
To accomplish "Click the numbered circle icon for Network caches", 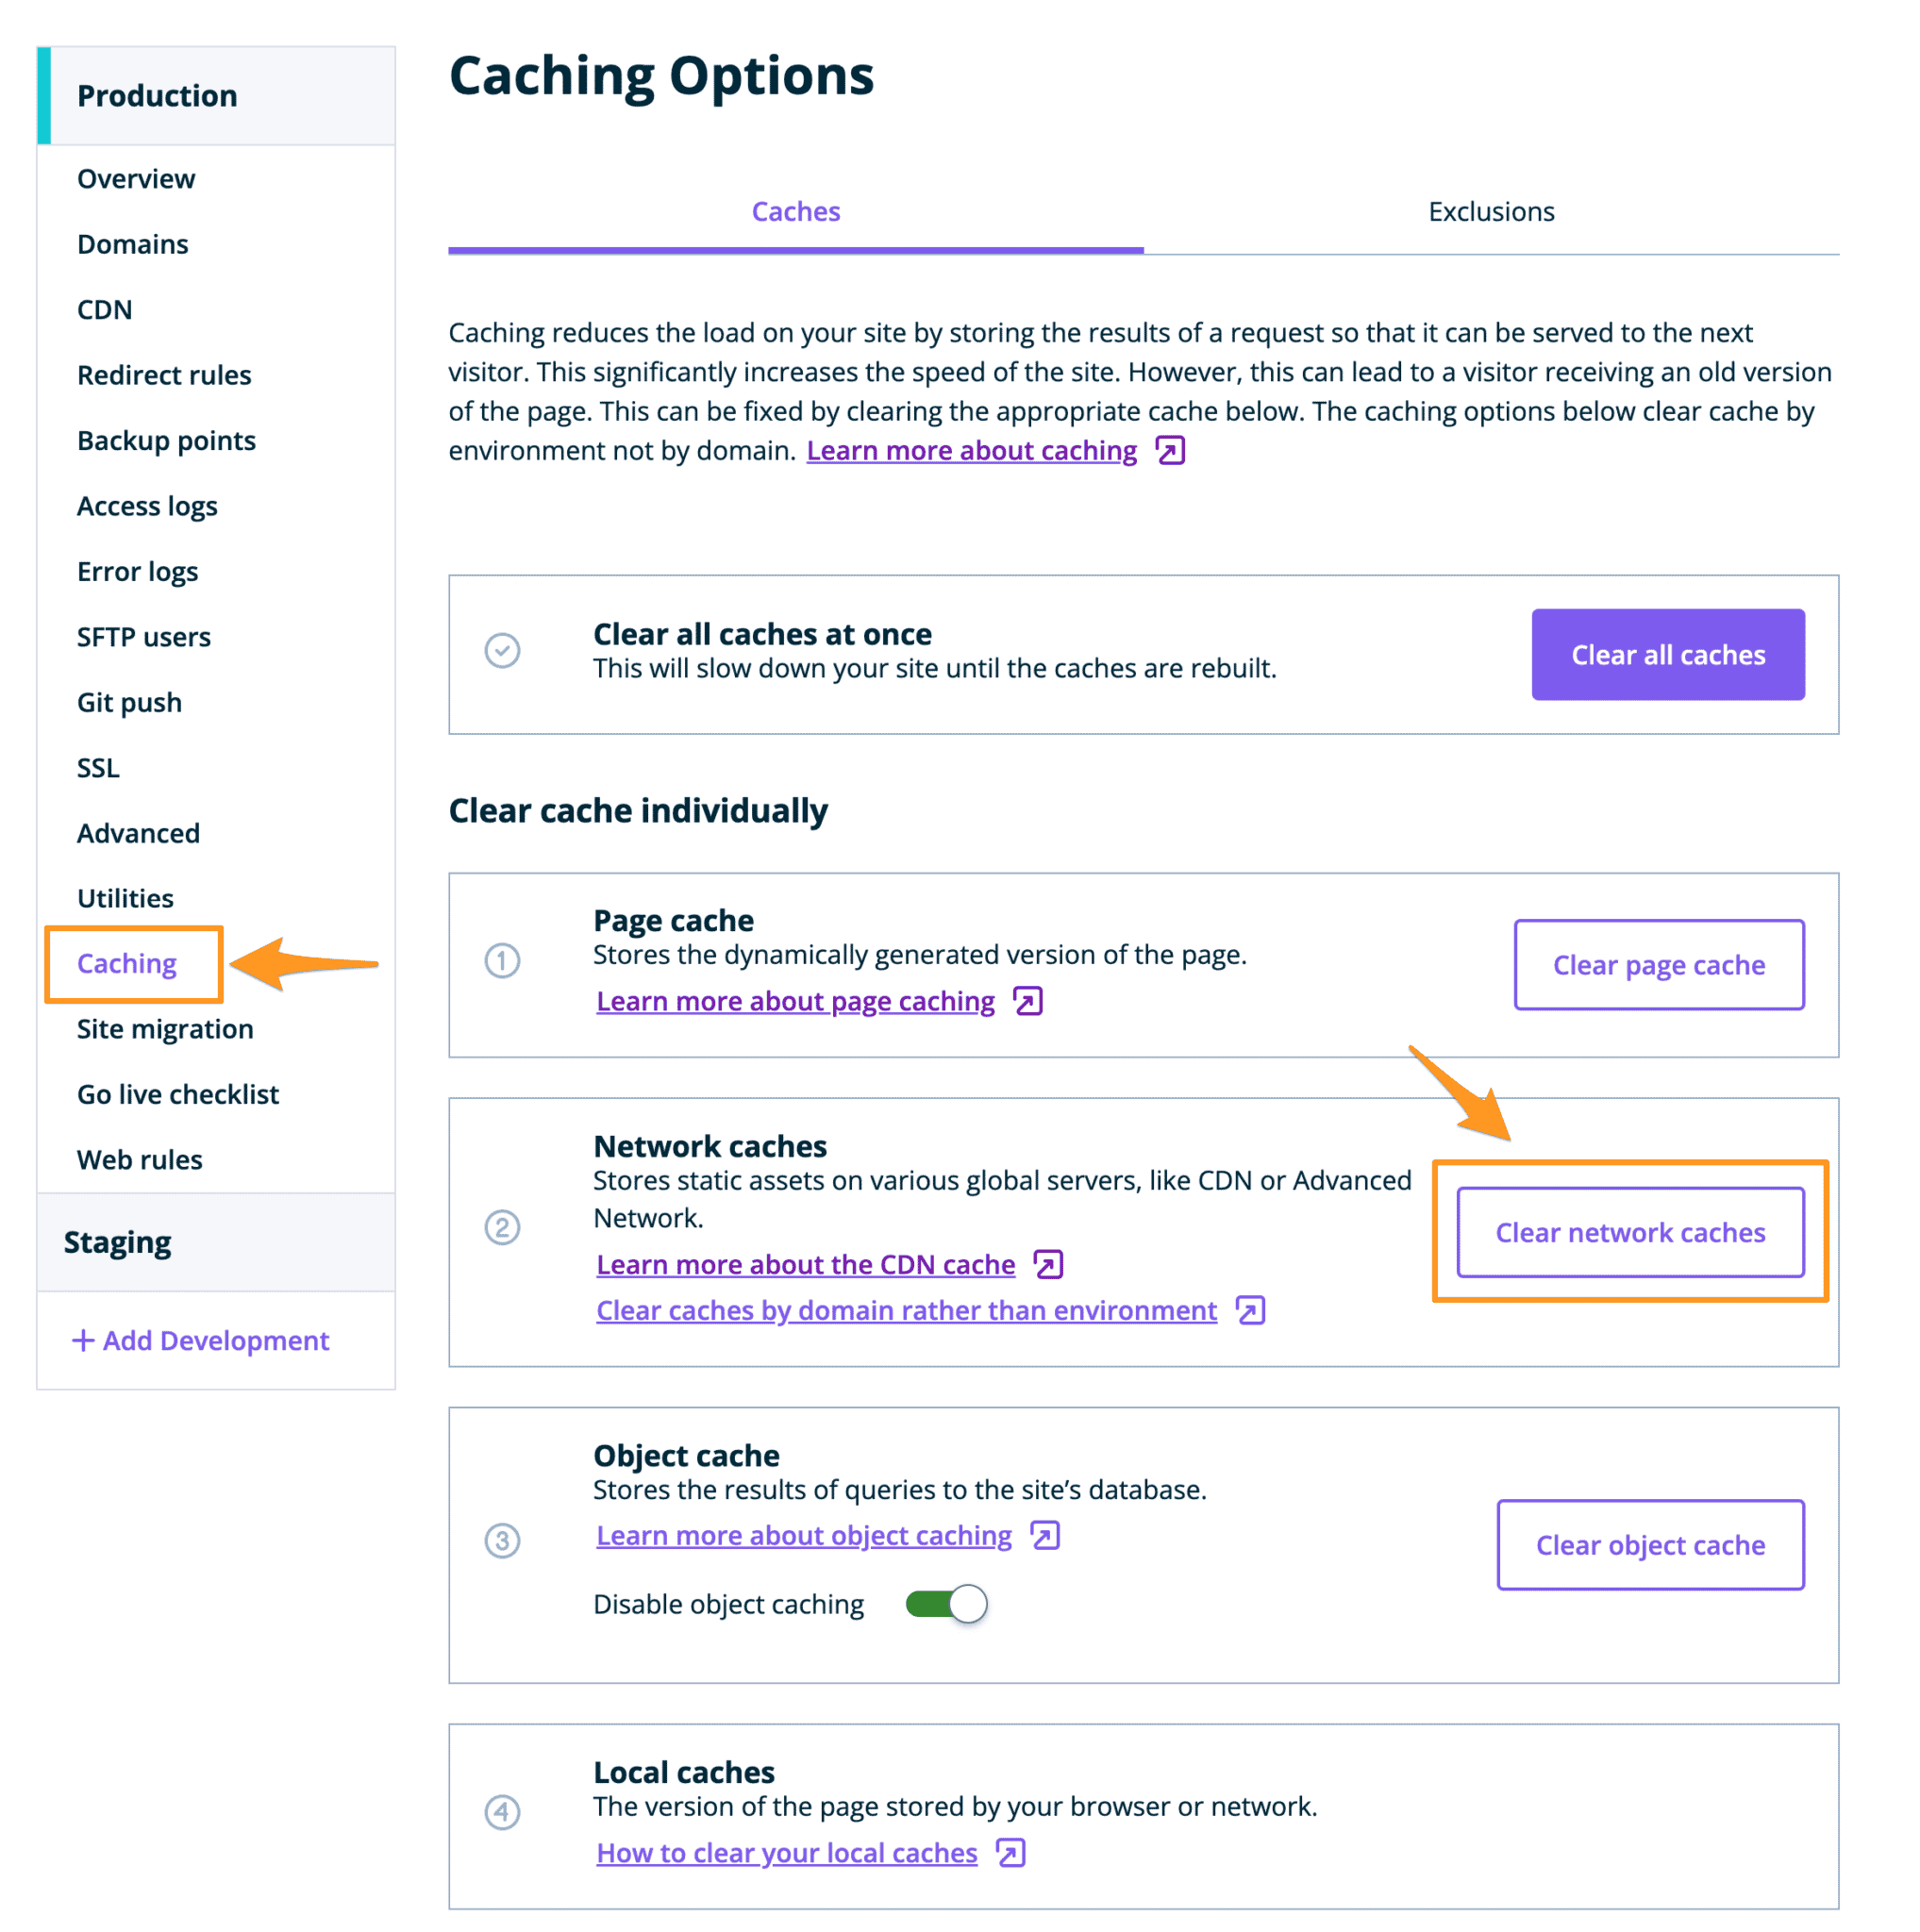I will click(x=502, y=1228).
